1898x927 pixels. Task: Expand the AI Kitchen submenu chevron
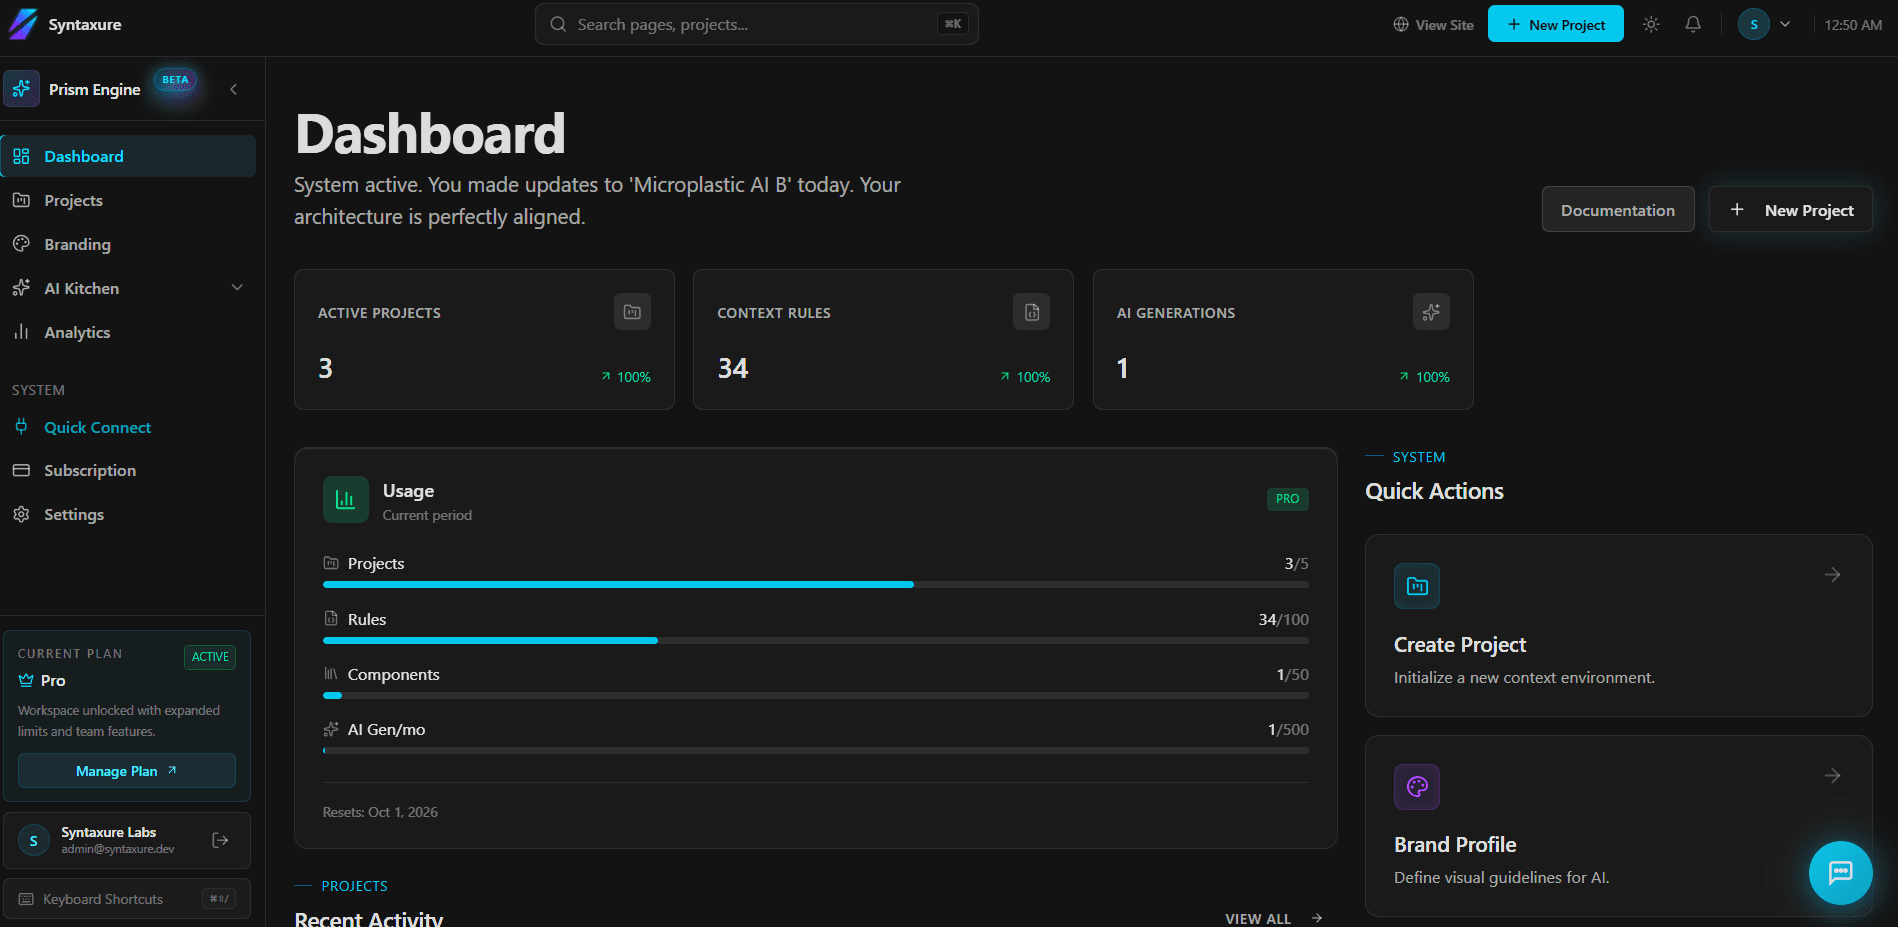coord(237,288)
